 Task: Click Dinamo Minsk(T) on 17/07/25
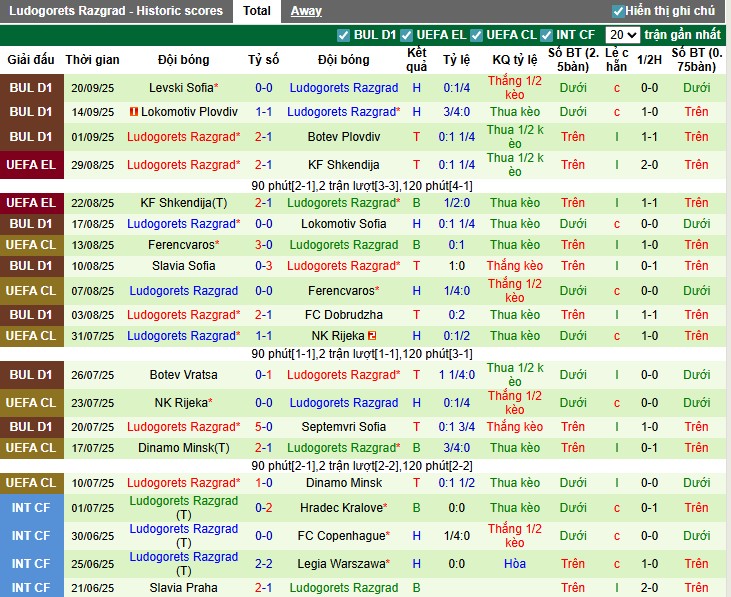(x=183, y=448)
